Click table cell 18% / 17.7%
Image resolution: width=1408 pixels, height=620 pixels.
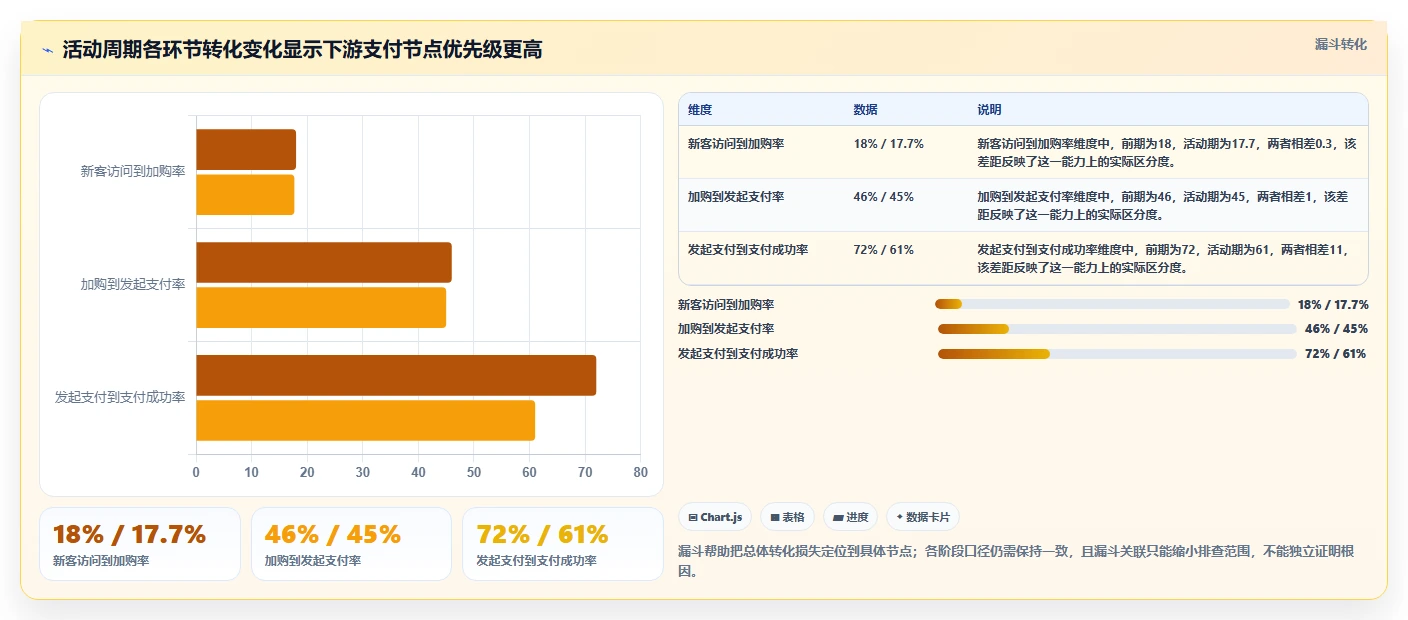click(889, 144)
